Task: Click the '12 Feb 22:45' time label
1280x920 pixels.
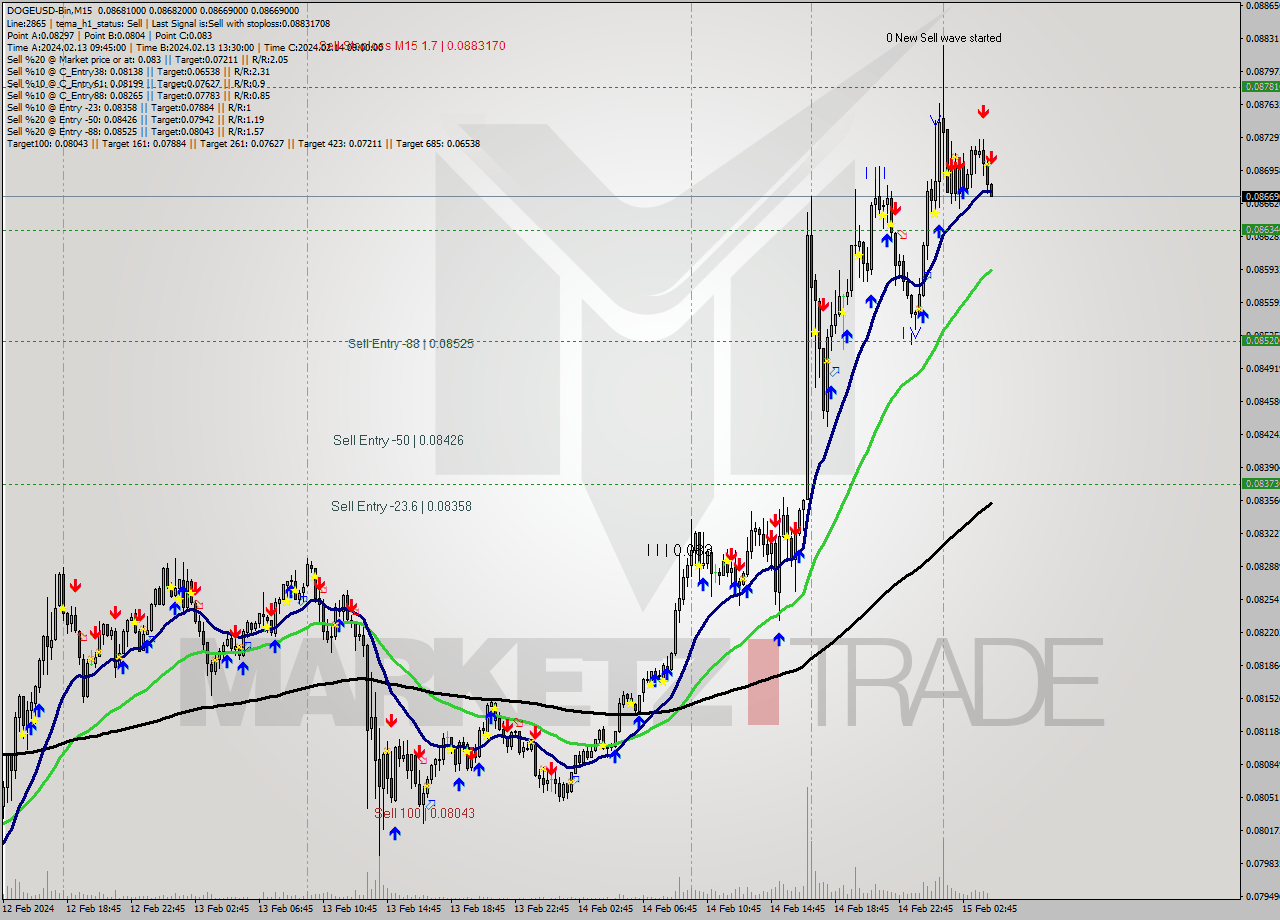Action: [x=158, y=909]
